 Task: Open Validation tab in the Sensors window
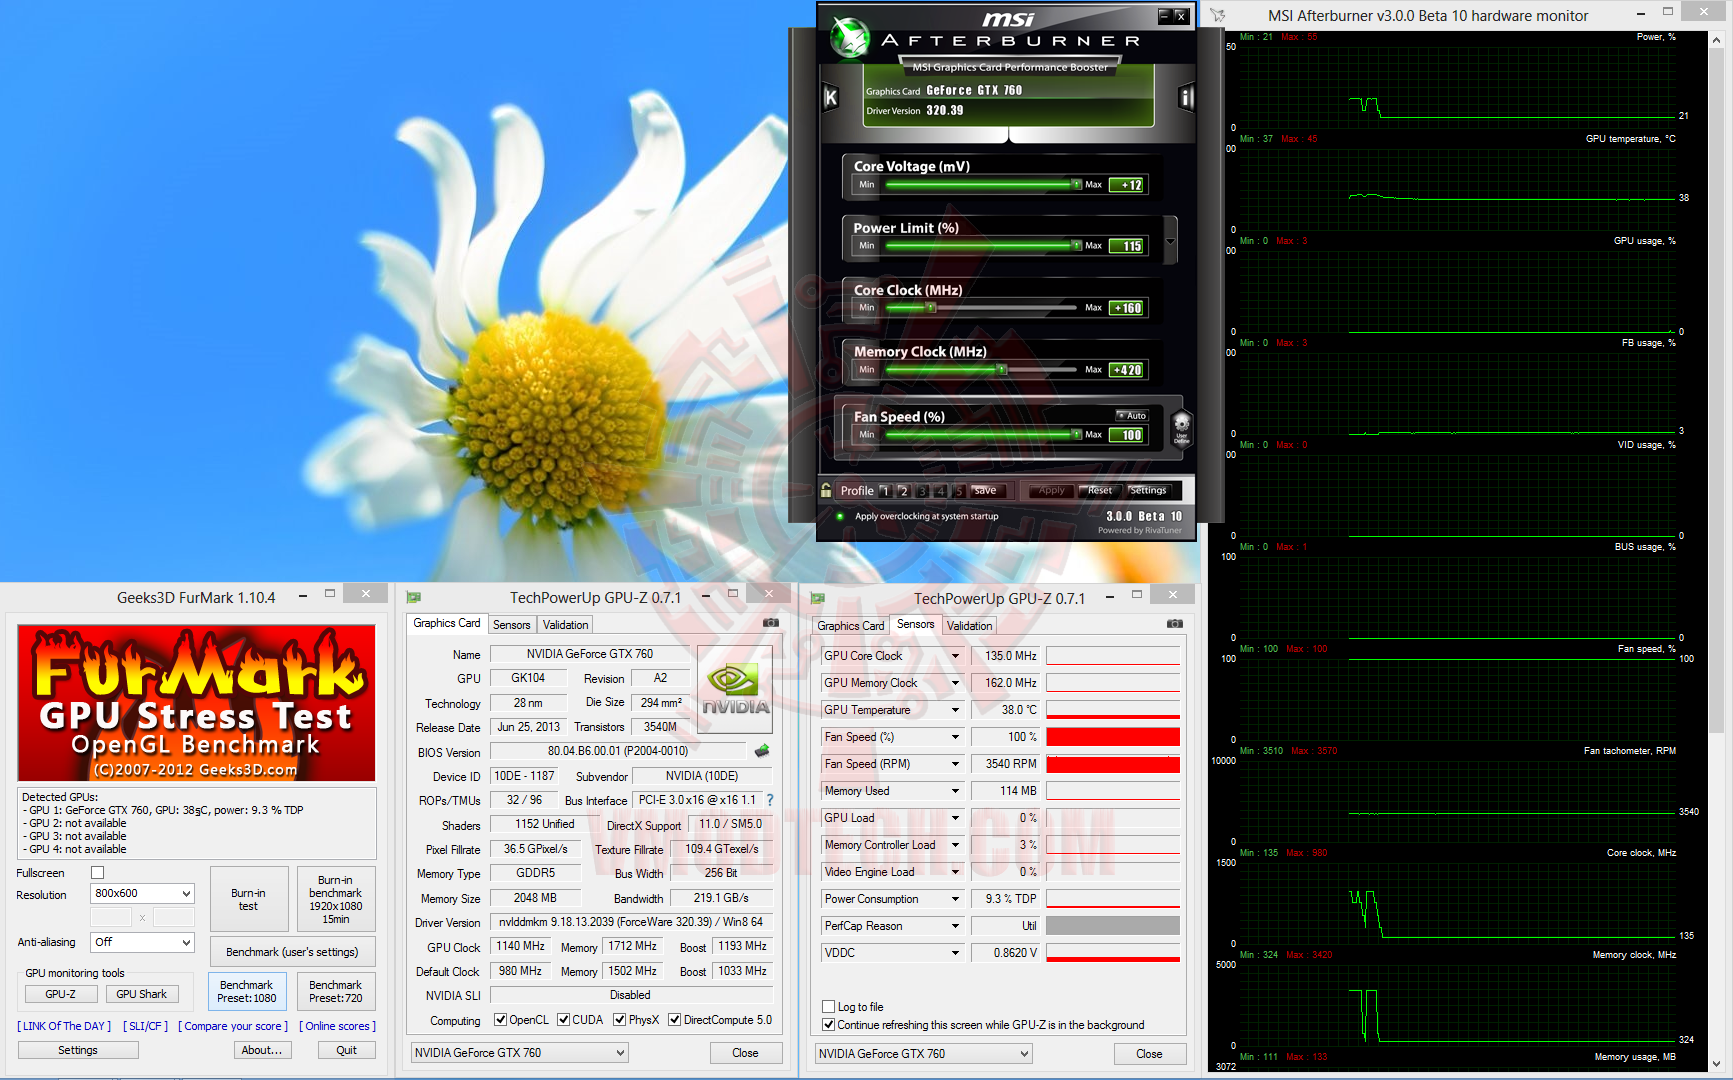(969, 626)
